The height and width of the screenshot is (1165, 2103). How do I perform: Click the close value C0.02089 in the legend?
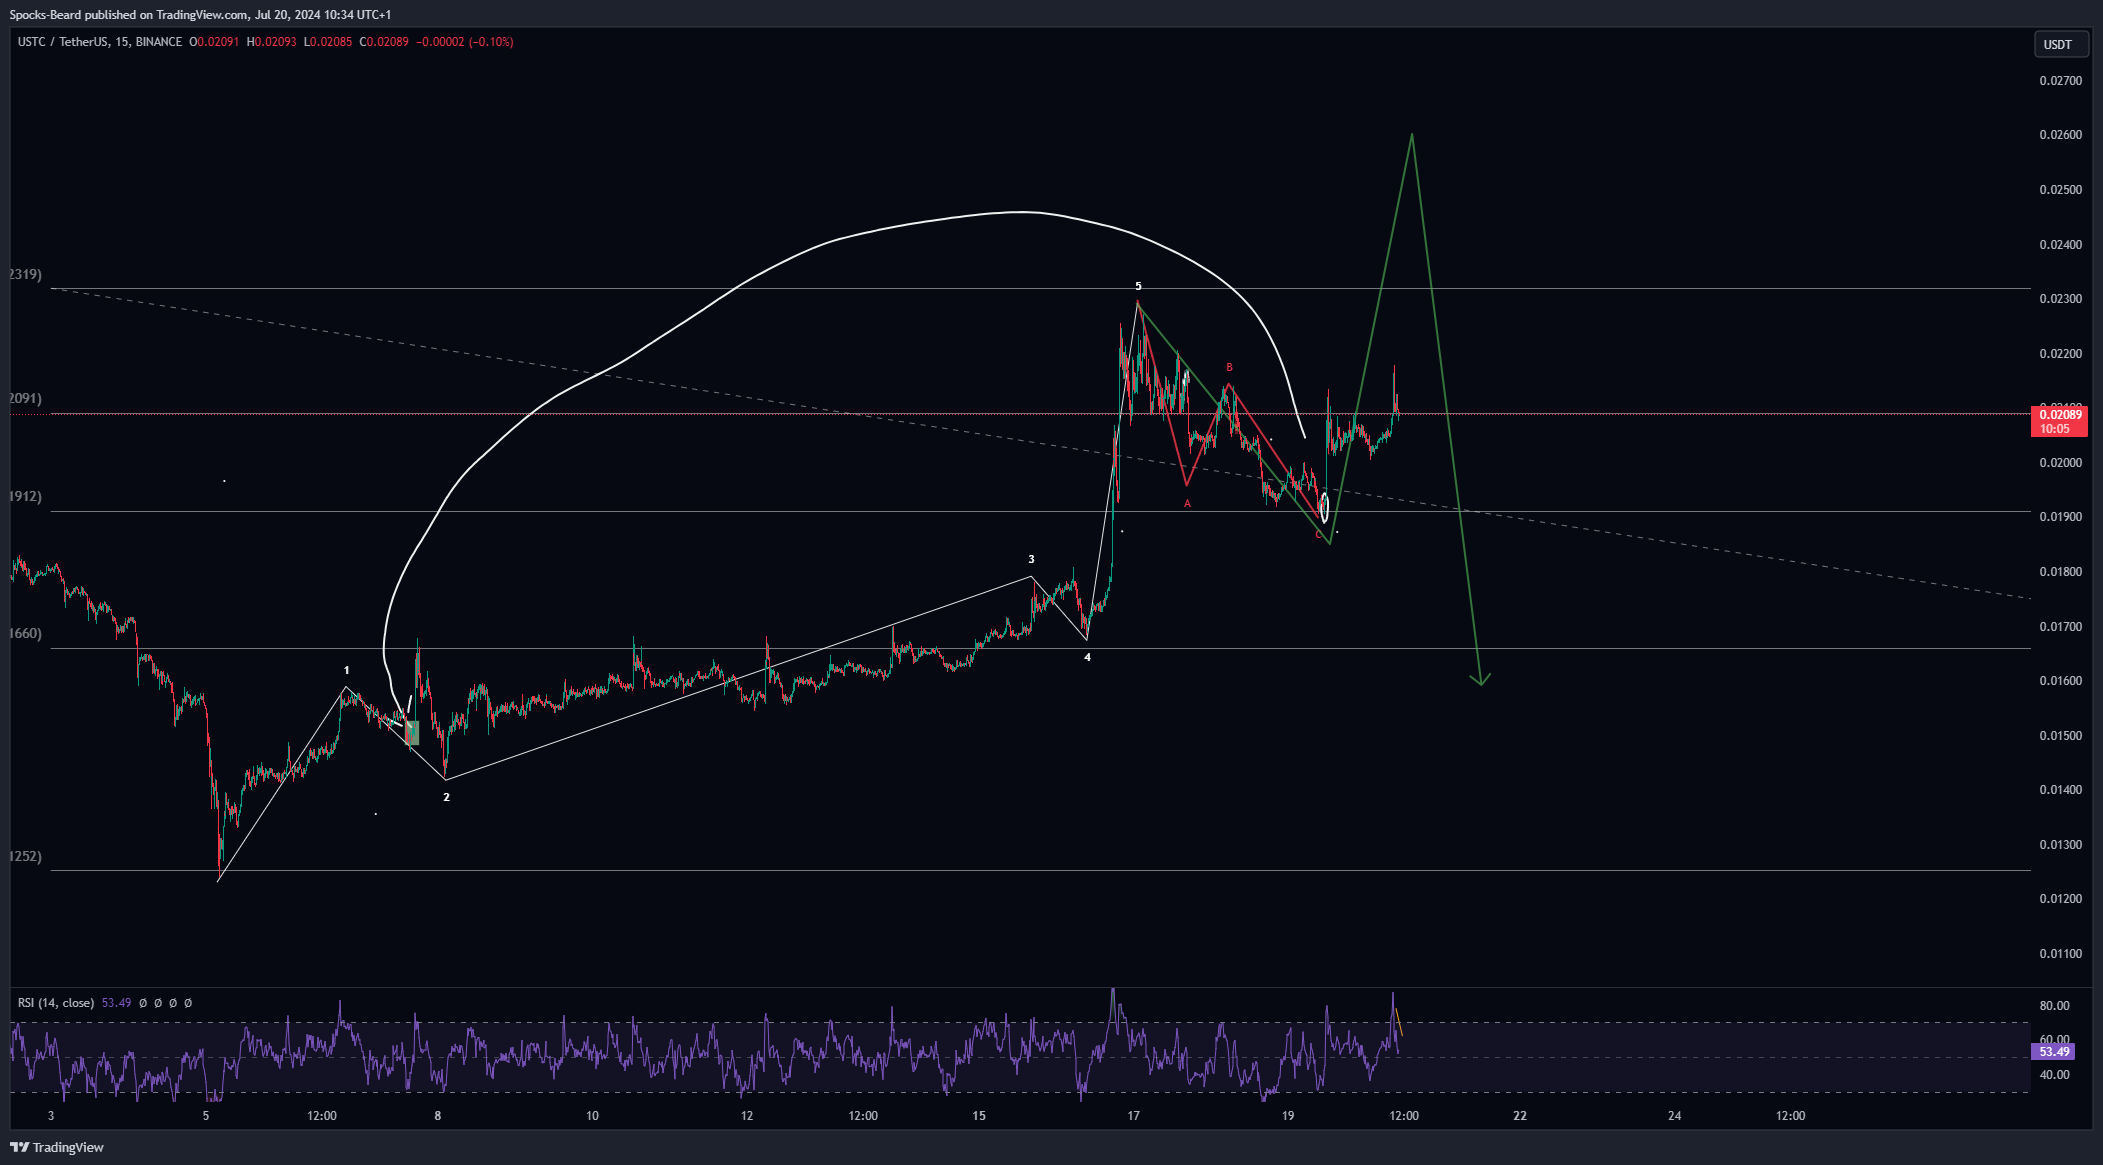tap(384, 42)
